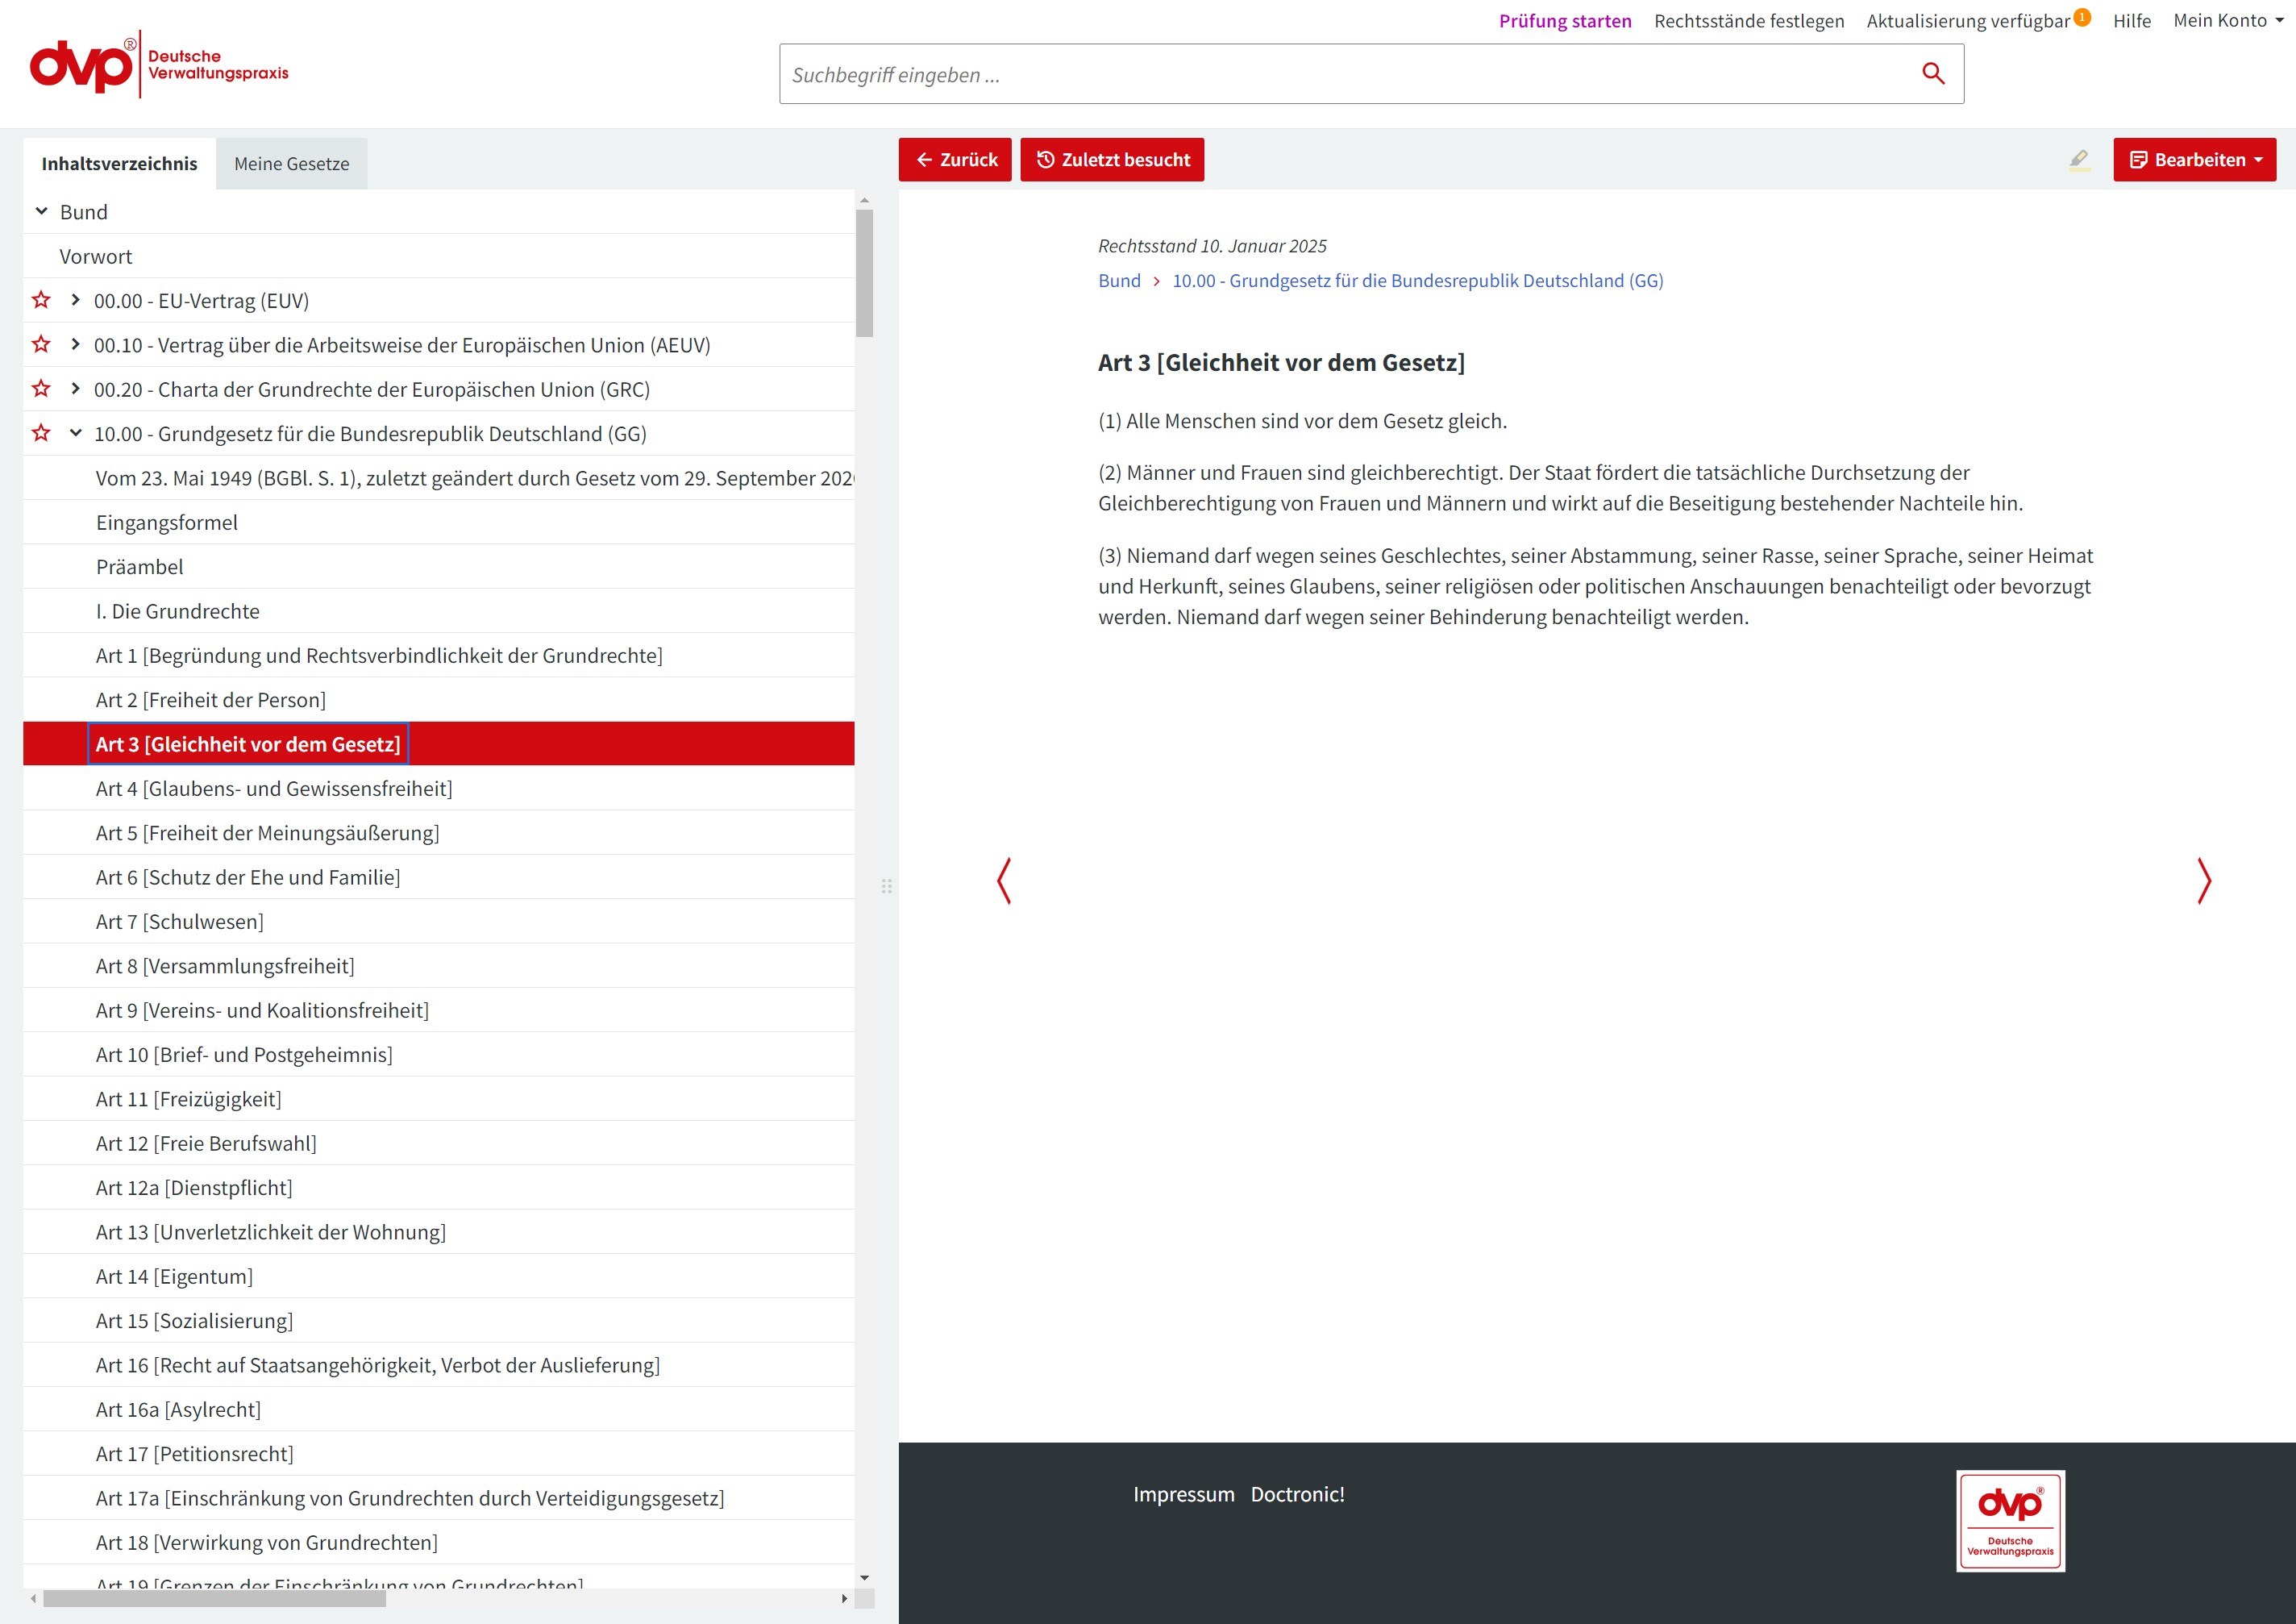
Task: Open Hilfe in top menu
Action: pyautogui.click(x=2131, y=21)
